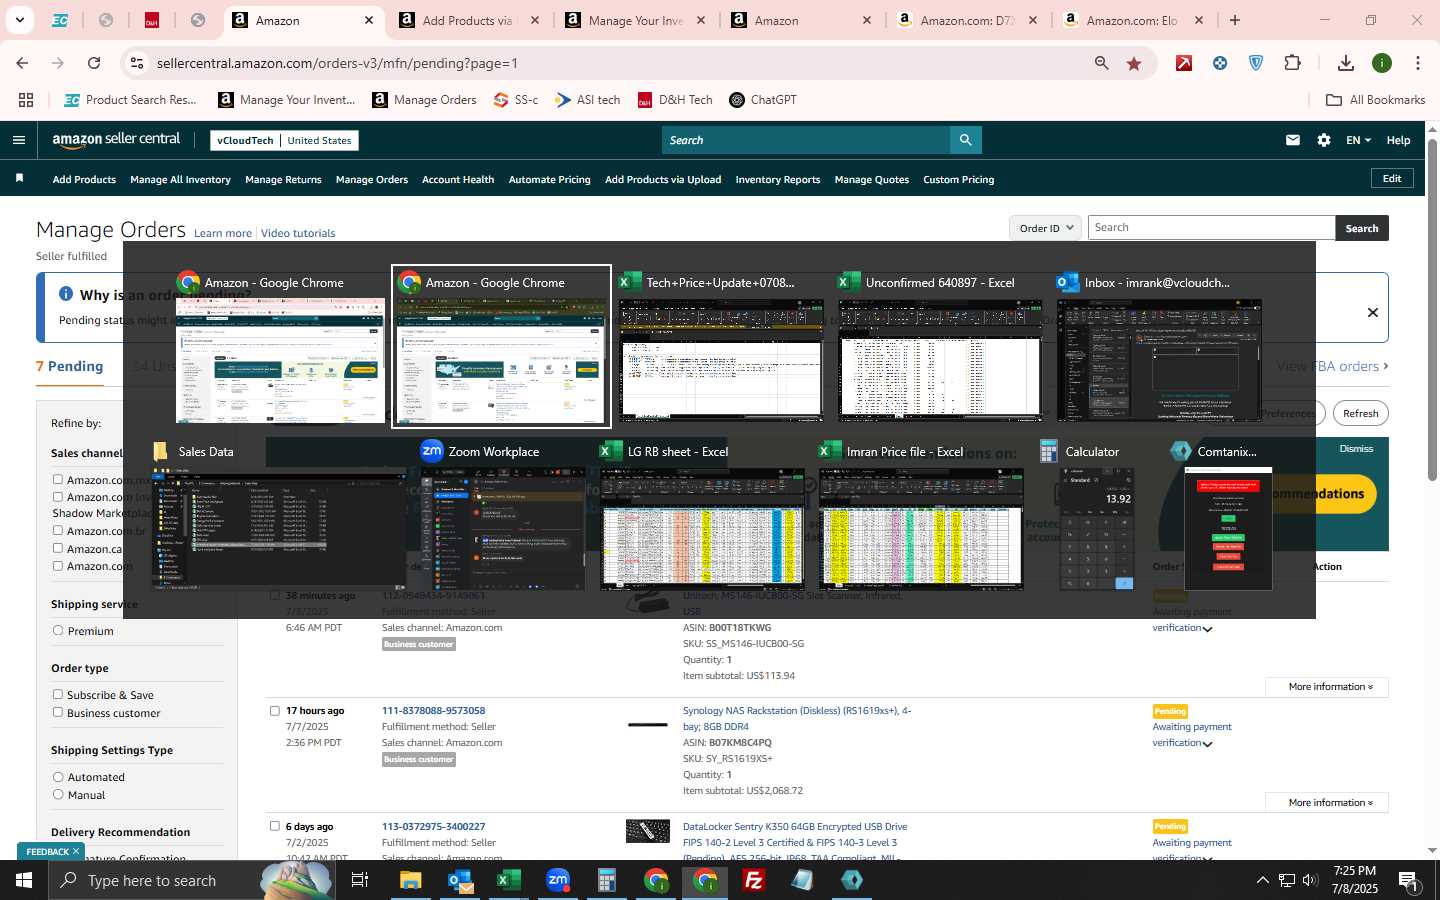Open Manage All Inventory menu
This screenshot has height=900, width=1440.
point(180,179)
